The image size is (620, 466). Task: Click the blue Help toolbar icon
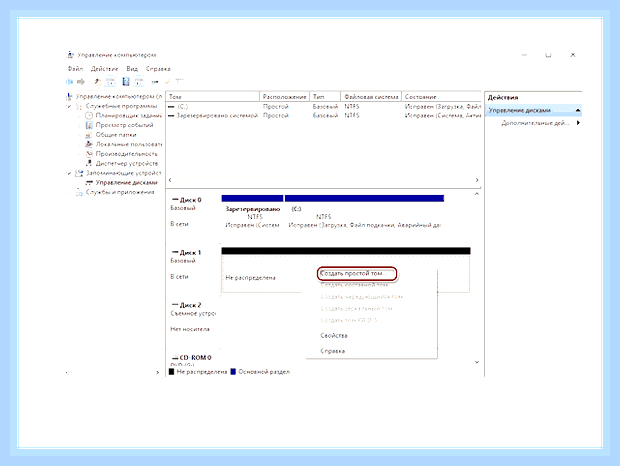(126, 82)
